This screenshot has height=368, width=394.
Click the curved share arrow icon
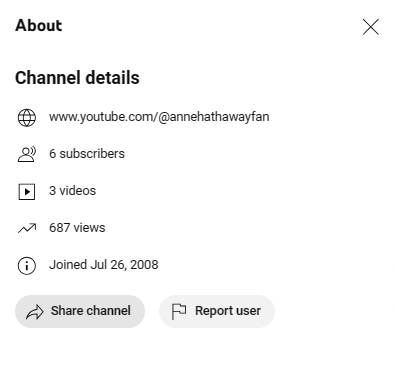[x=35, y=312]
